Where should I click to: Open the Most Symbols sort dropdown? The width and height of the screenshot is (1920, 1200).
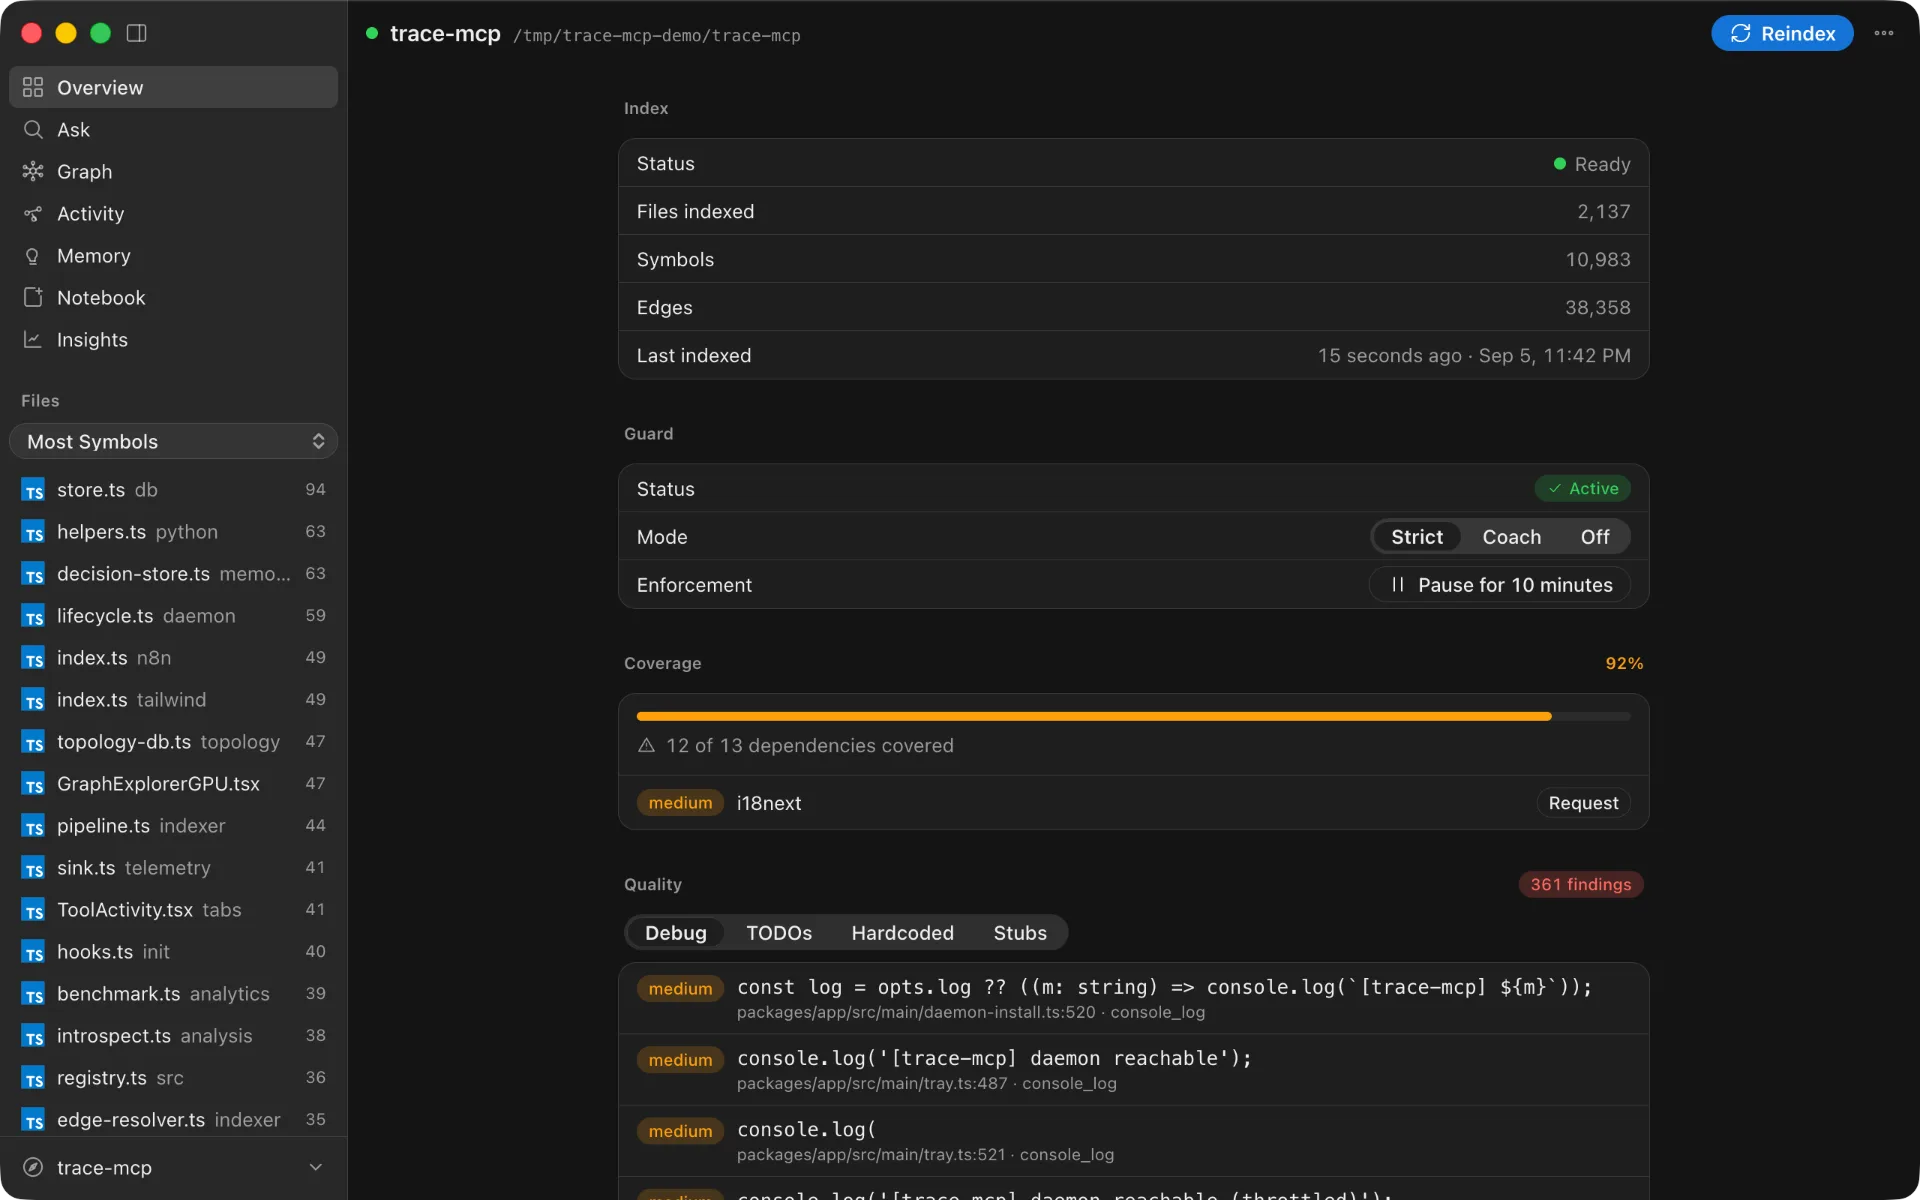[x=174, y=441]
